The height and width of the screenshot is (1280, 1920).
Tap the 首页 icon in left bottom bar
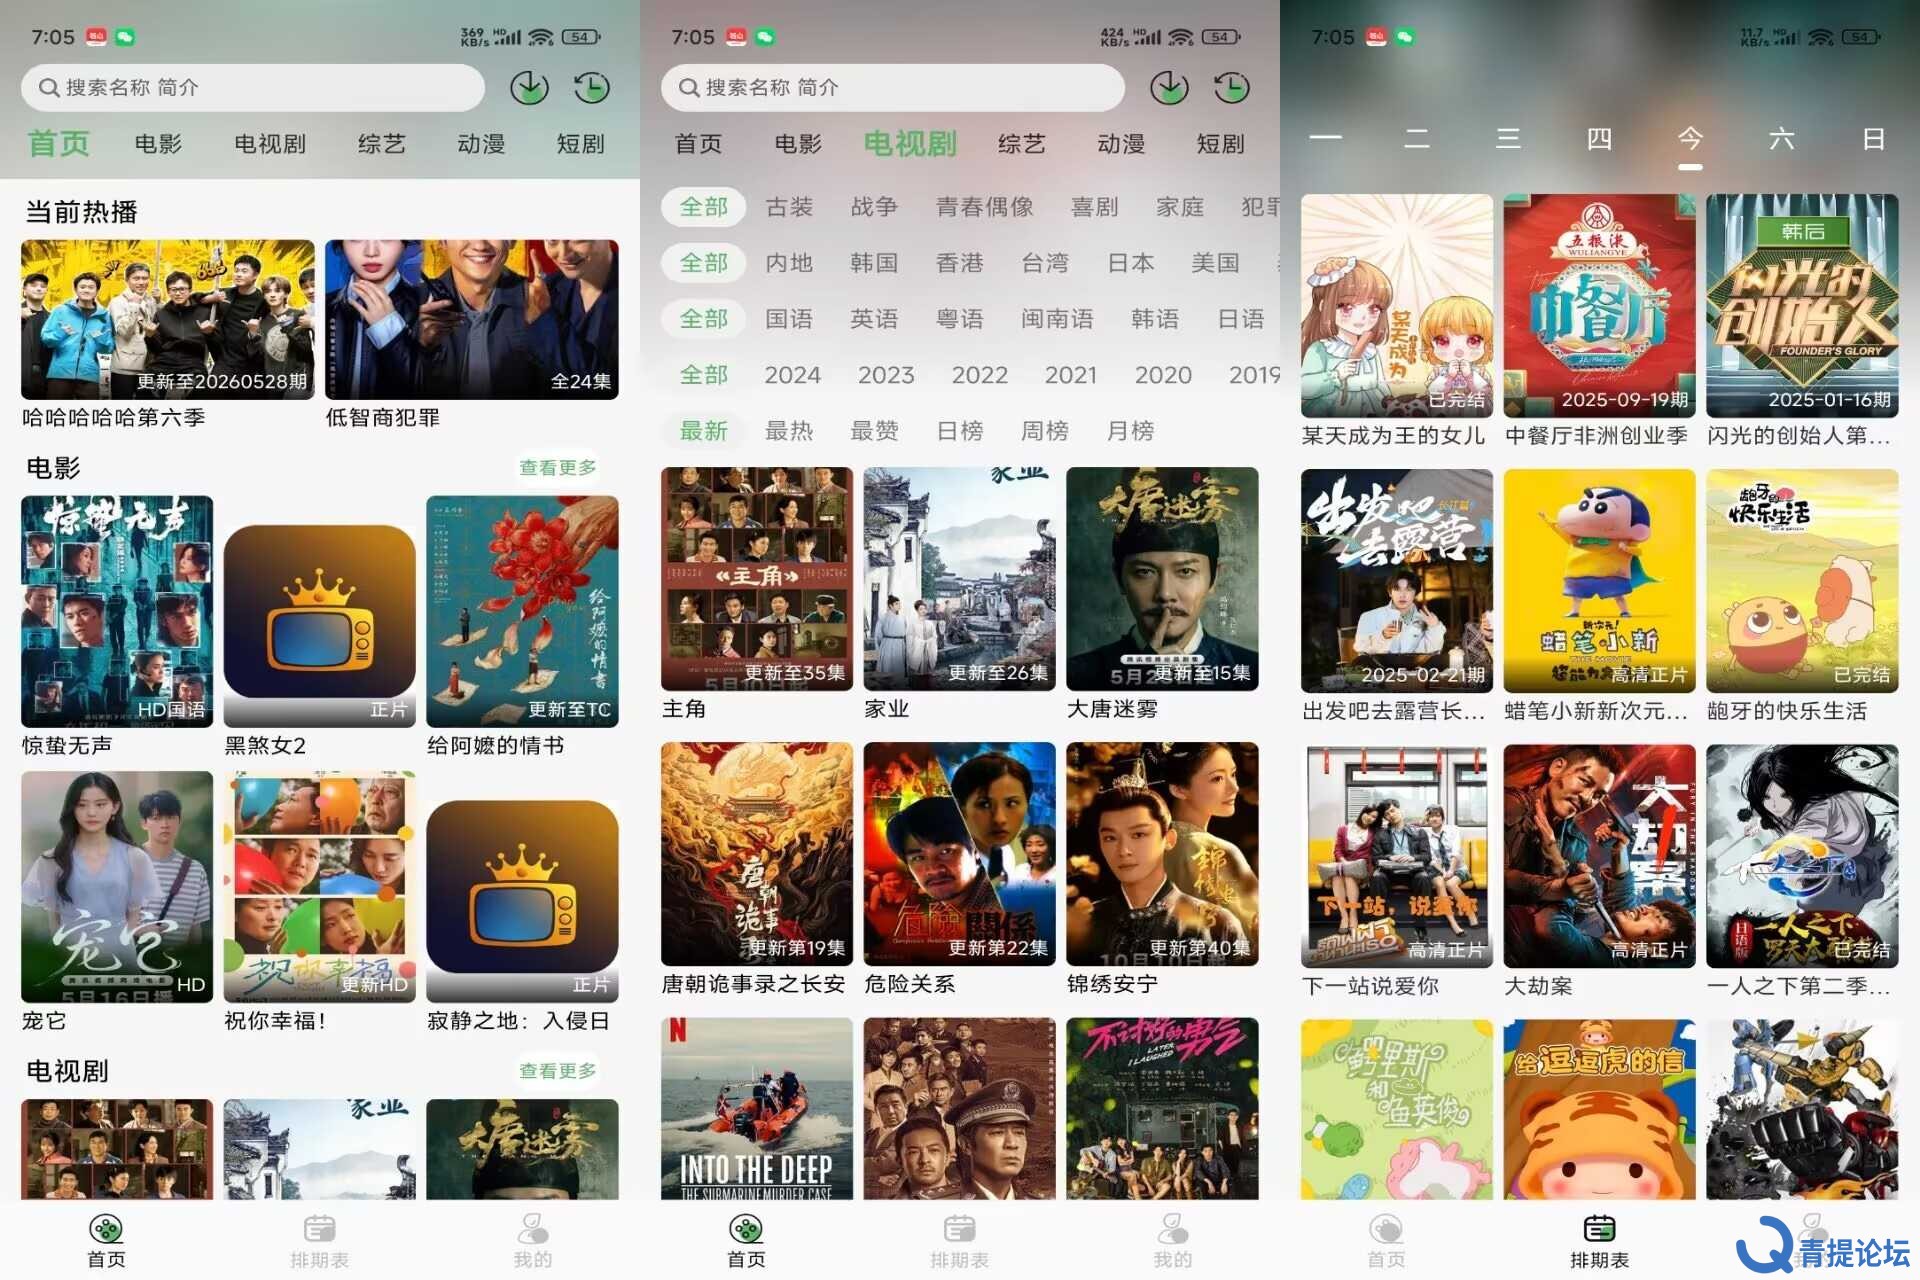(x=106, y=1229)
